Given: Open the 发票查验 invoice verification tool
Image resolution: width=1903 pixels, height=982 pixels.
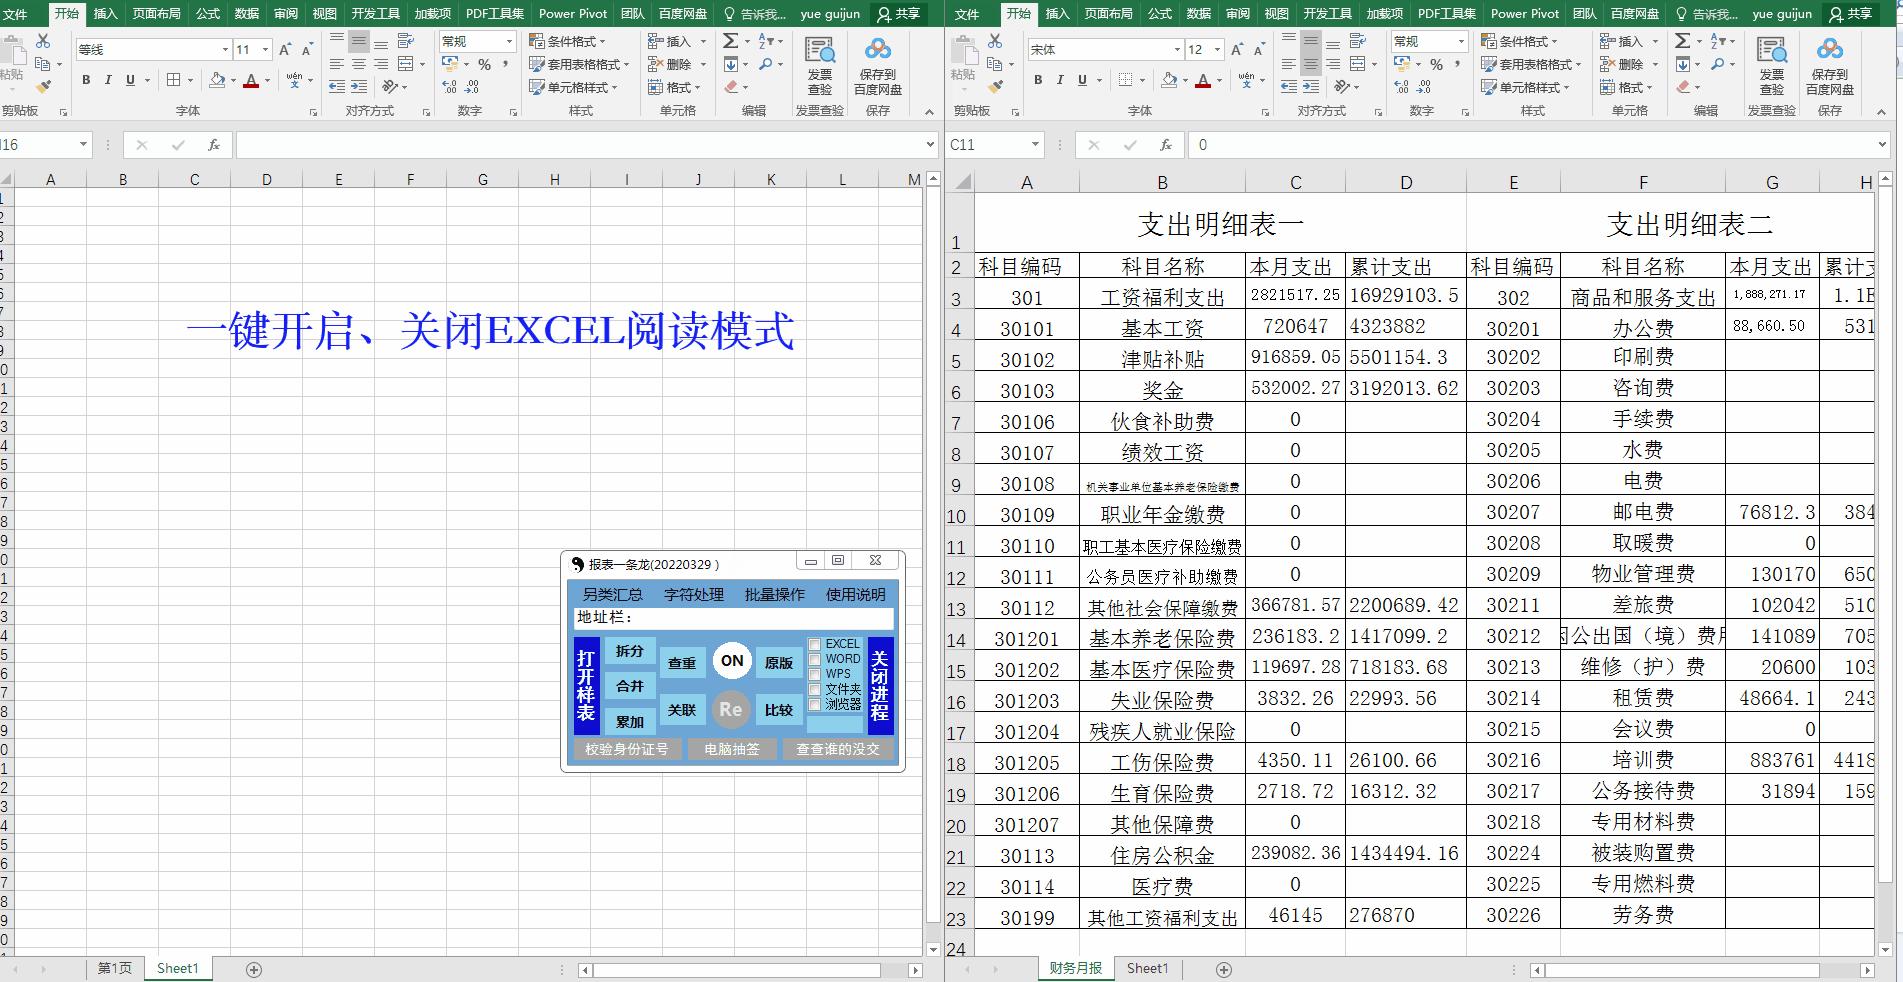Looking at the screenshot, I should [x=820, y=65].
